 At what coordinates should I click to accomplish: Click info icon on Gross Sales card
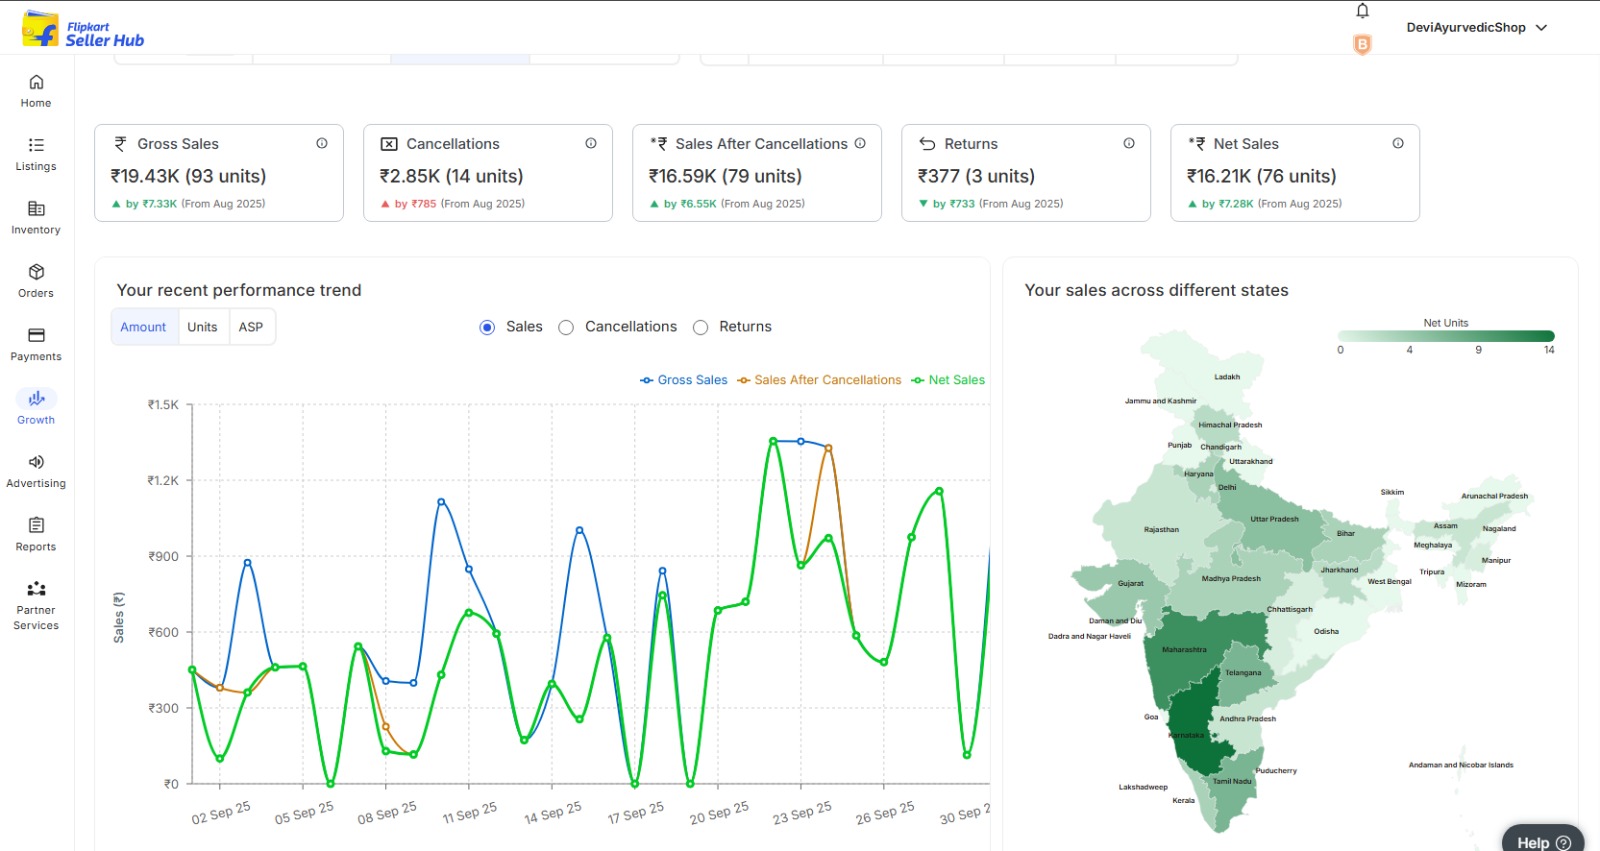click(x=322, y=144)
